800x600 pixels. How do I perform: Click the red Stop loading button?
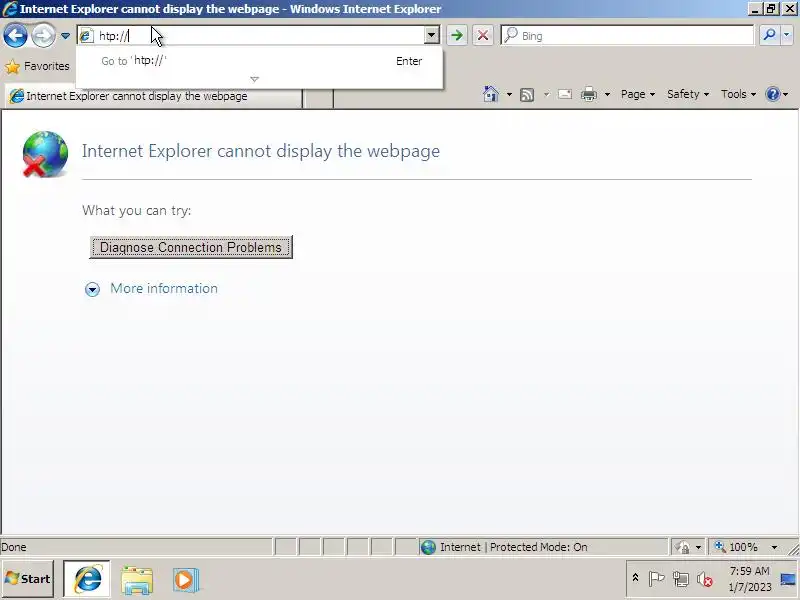(x=483, y=36)
